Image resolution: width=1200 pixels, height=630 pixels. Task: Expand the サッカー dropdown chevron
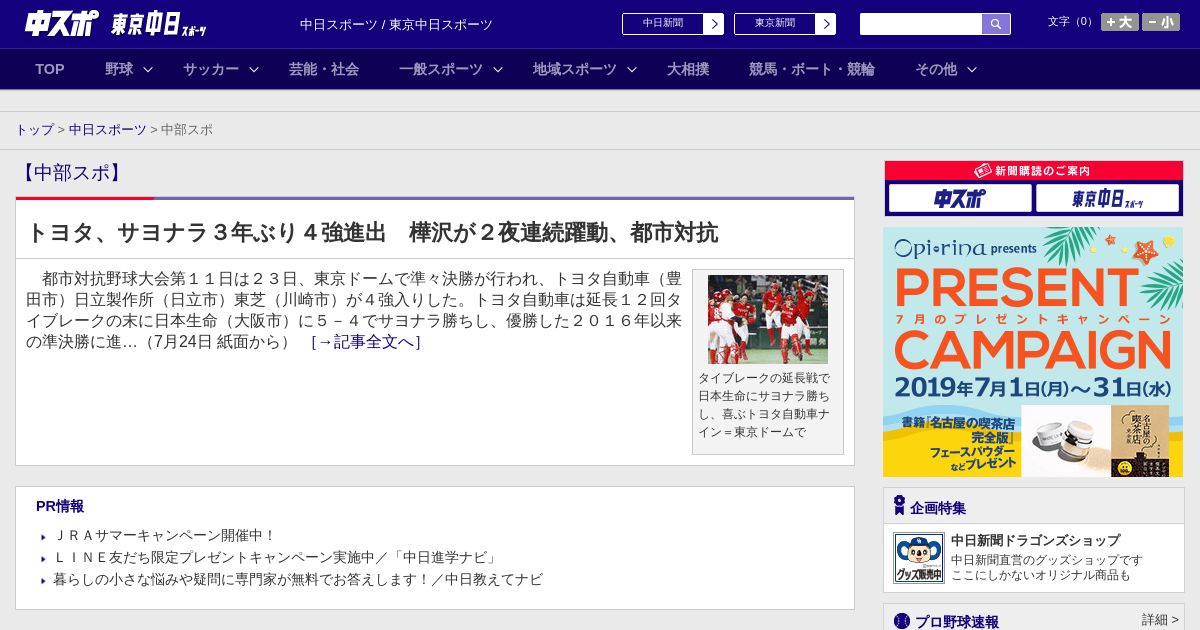[x=254, y=70]
